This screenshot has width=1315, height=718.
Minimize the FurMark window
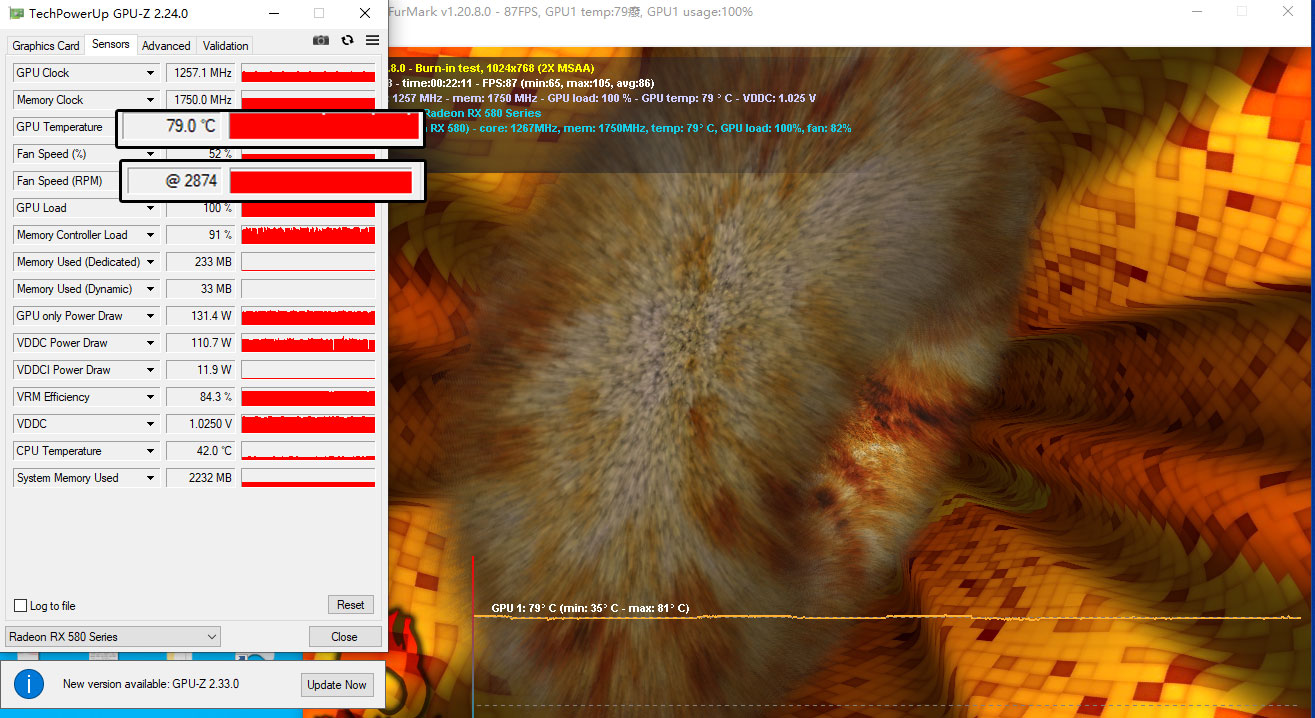pyautogui.click(x=1195, y=12)
